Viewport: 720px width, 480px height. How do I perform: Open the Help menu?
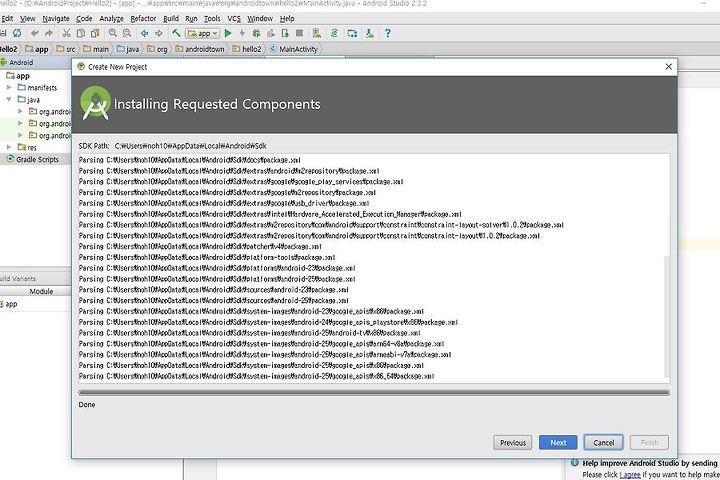tap(287, 18)
